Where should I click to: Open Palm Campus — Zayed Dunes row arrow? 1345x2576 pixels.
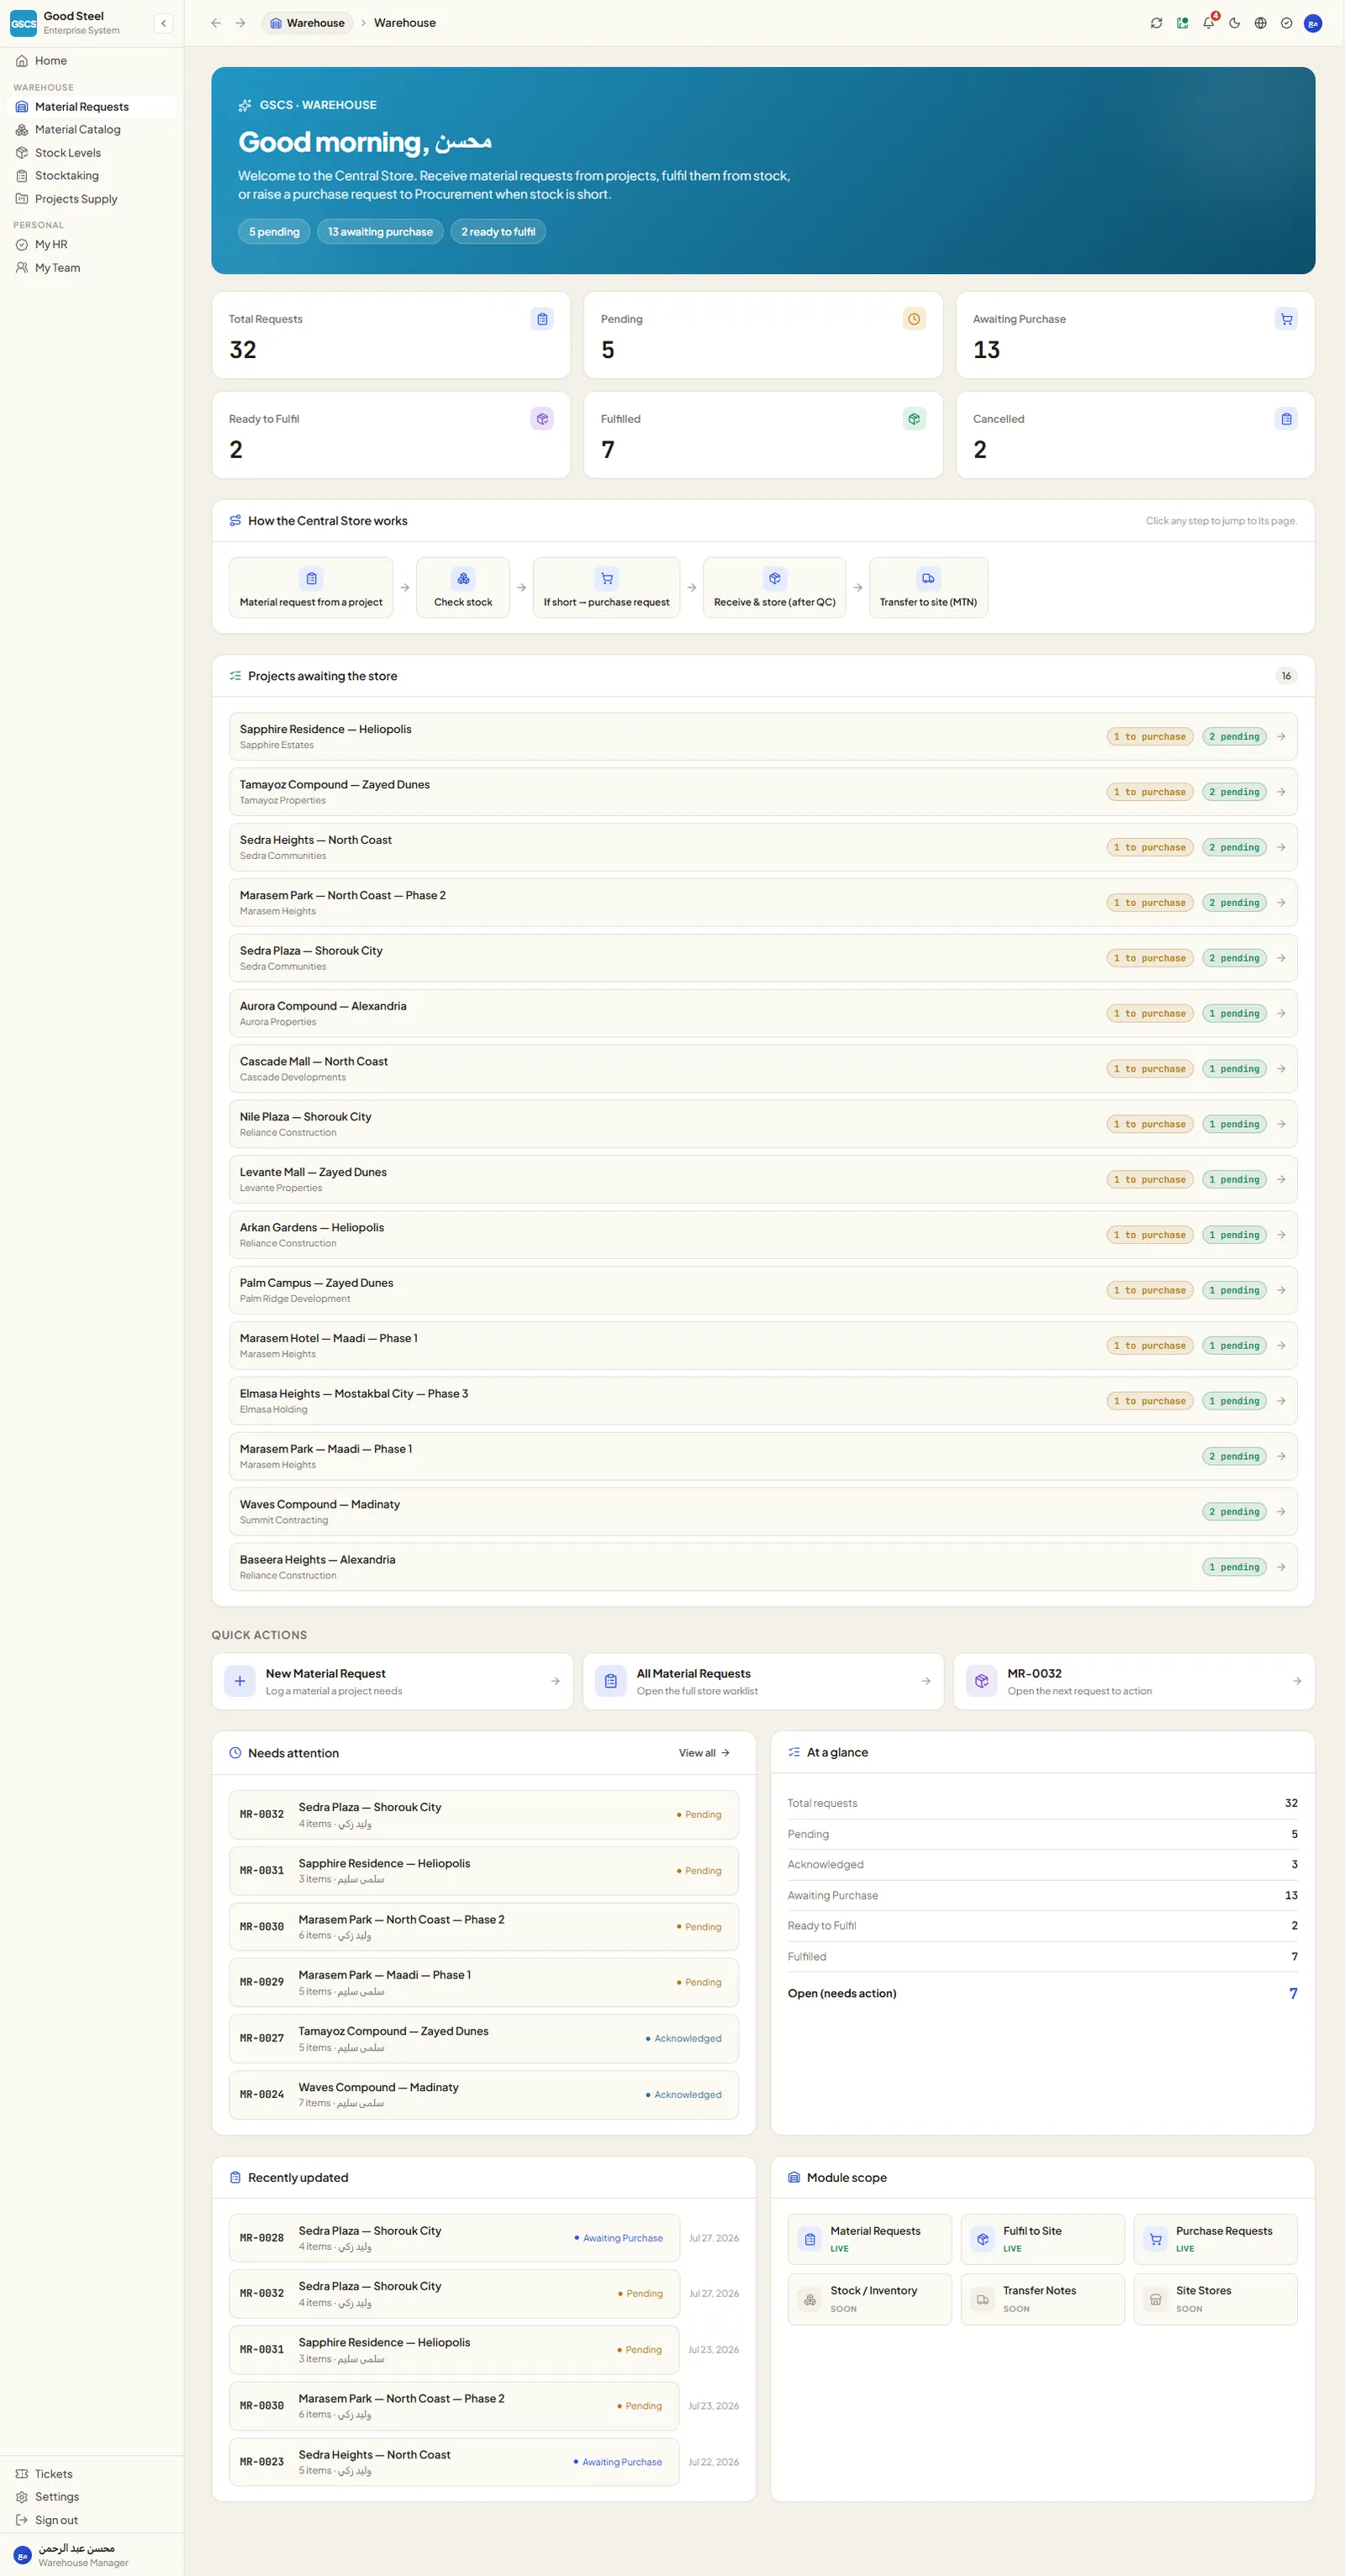click(x=1281, y=1290)
